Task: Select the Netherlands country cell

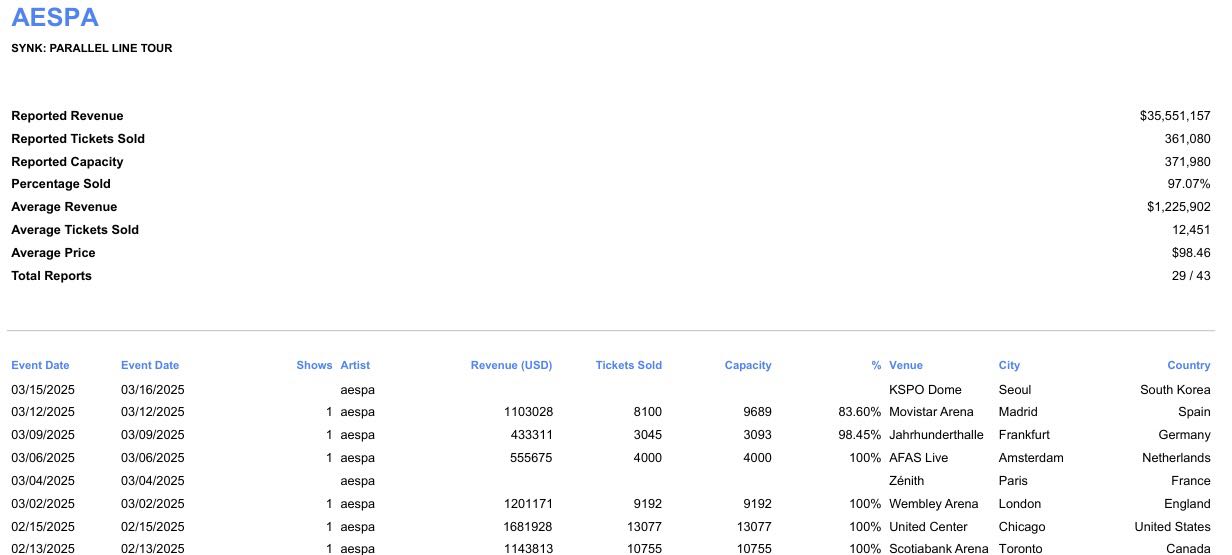Action: point(1176,458)
